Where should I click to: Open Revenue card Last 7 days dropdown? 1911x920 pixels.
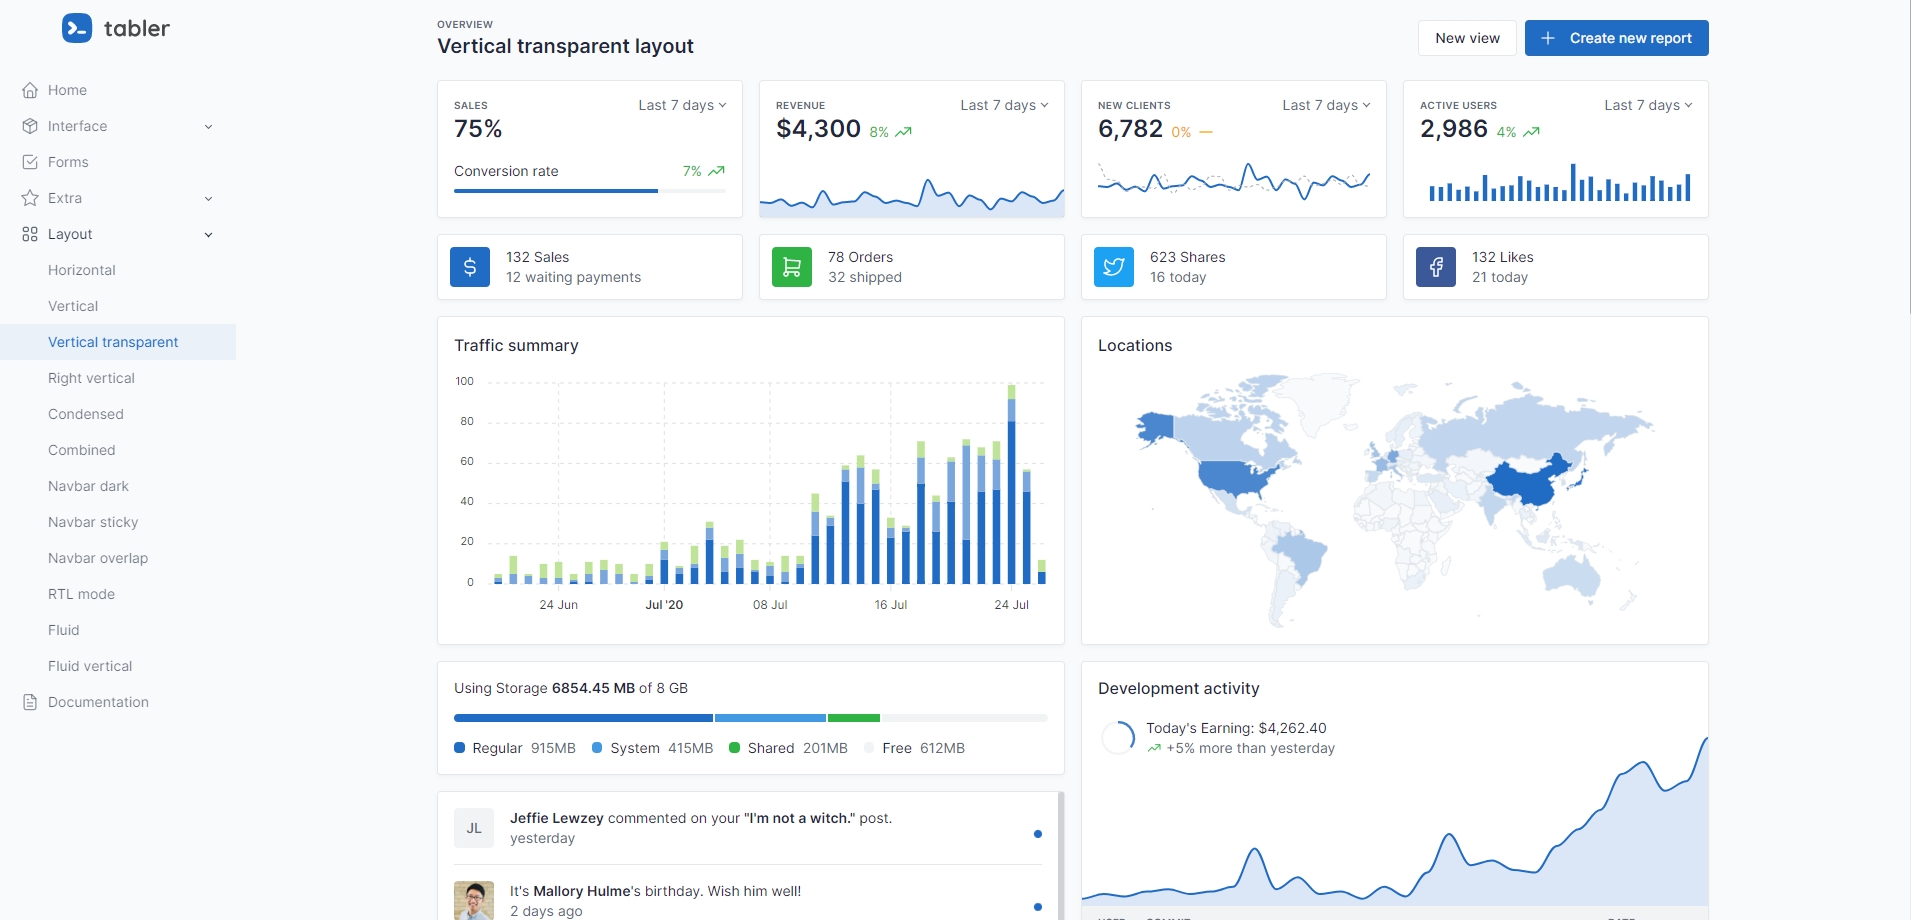tap(1004, 105)
